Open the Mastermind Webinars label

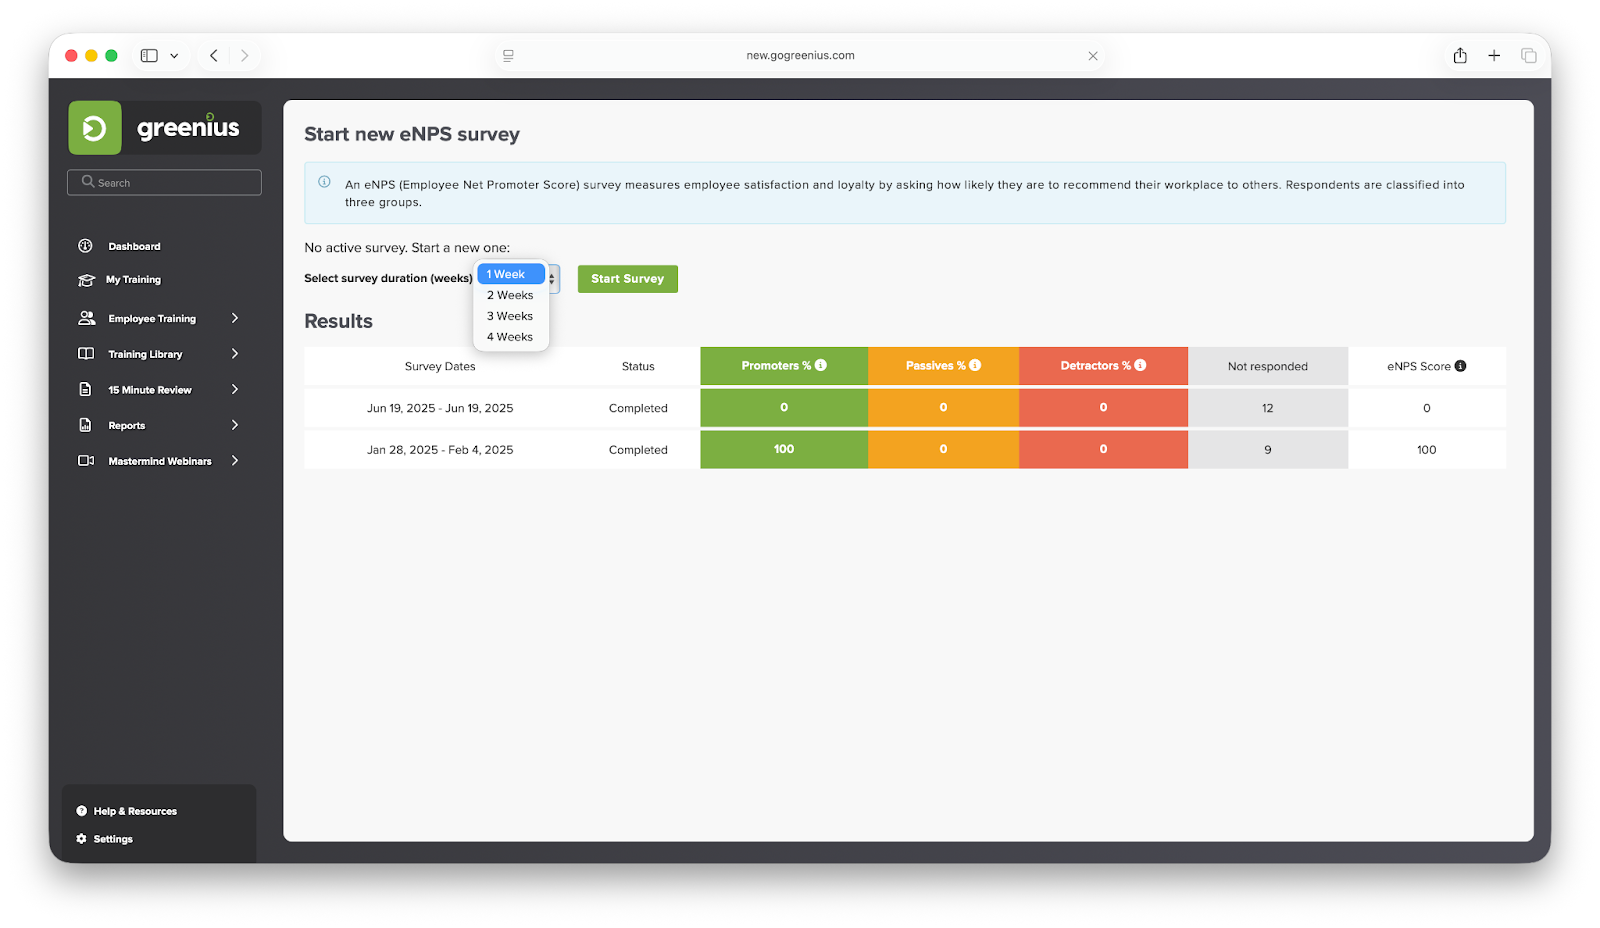[x=160, y=461]
